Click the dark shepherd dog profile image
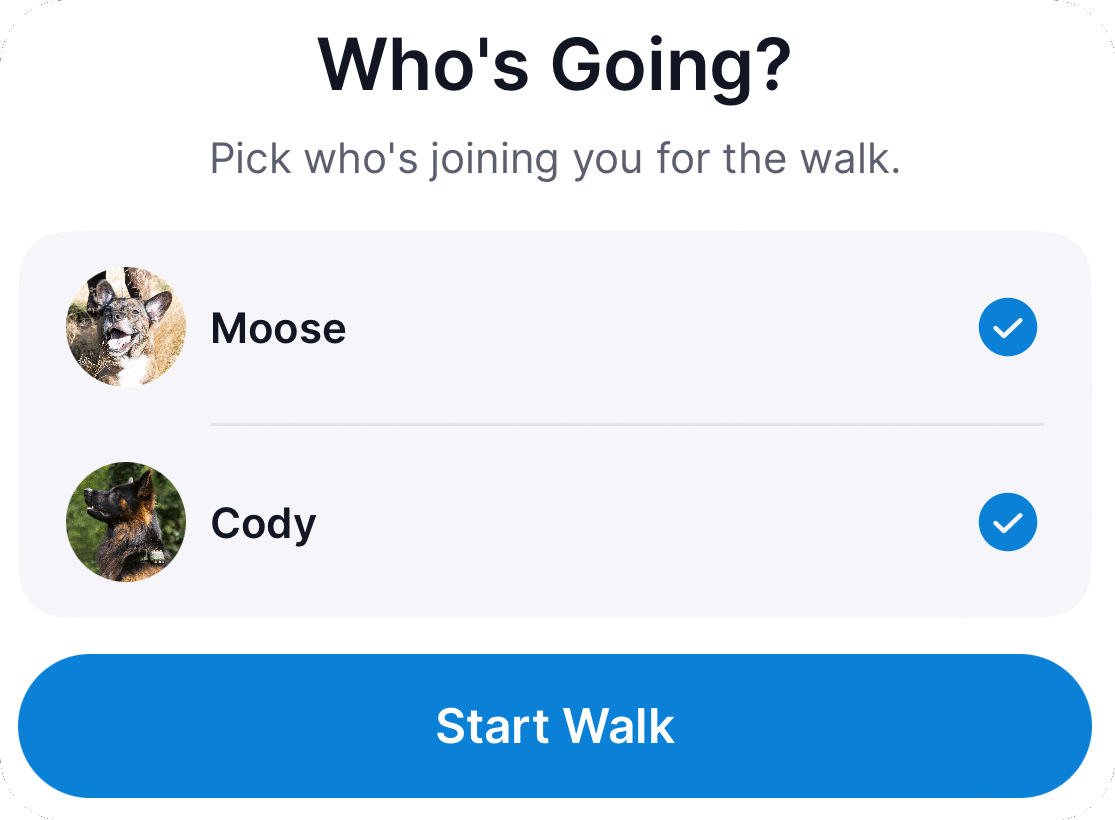Image resolution: width=1115 pixels, height=820 pixels. click(x=126, y=522)
